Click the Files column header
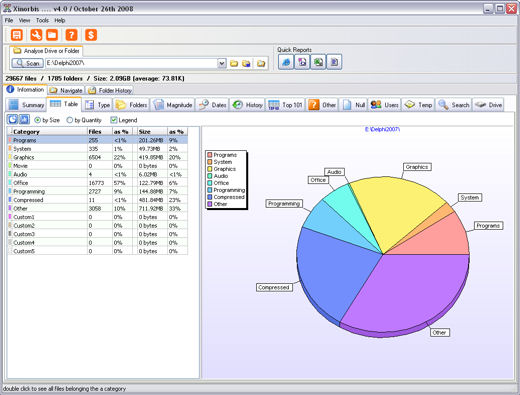This screenshot has height=395, width=520. tap(100, 132)
